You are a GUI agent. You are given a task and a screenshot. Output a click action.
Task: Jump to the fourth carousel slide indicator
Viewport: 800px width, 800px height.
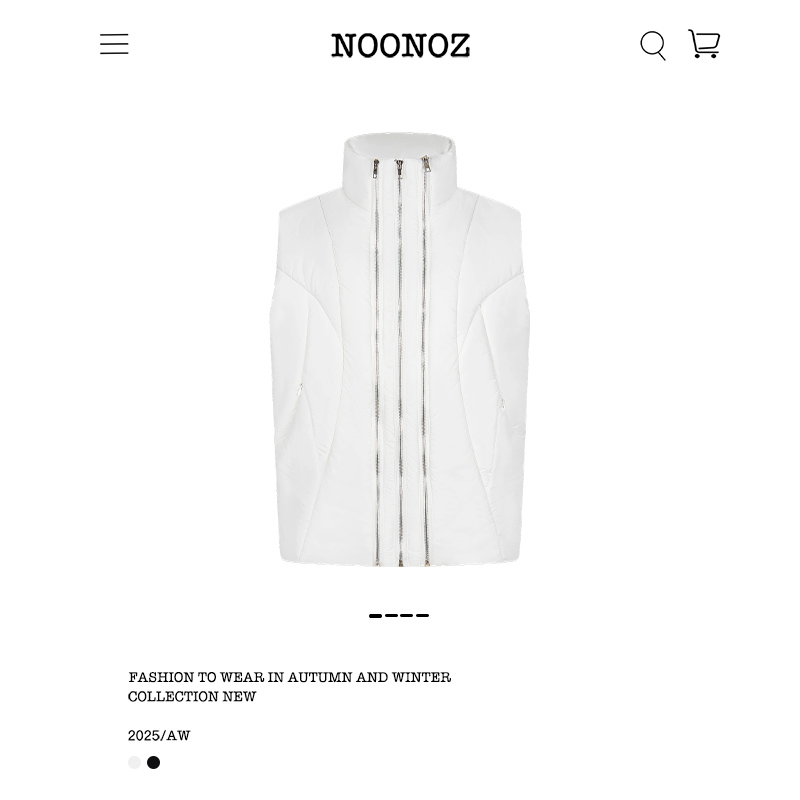tap(422, 616)
